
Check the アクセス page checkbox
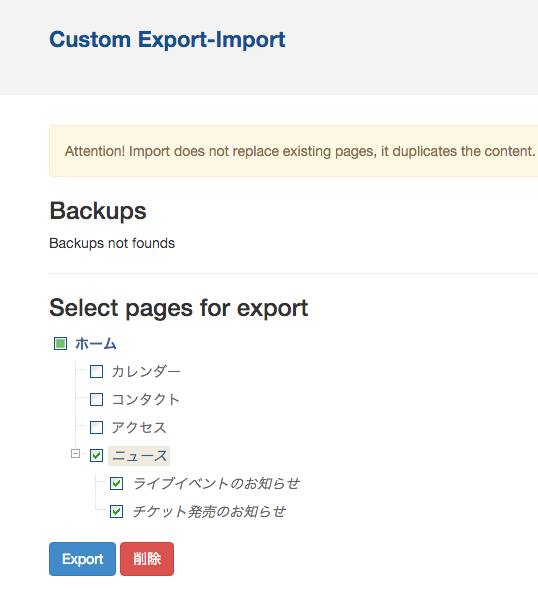click(x=96, y=428)
